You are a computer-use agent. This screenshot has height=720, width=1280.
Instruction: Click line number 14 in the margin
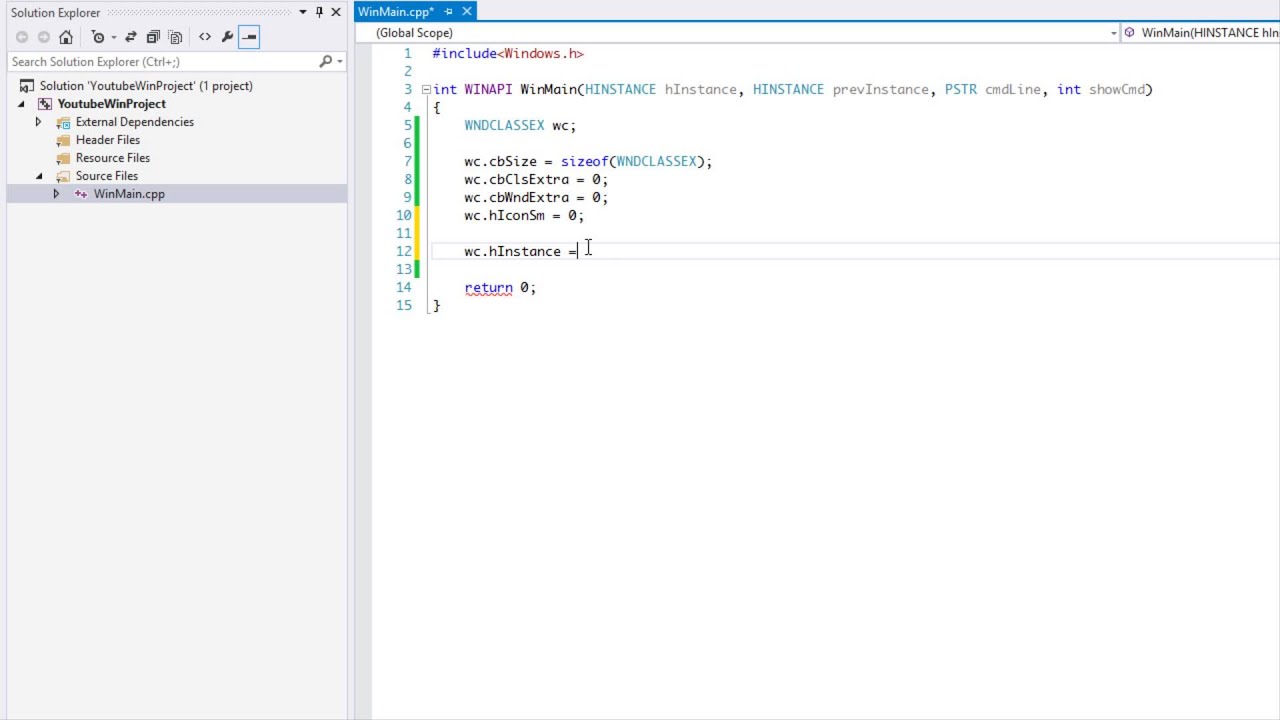pos(403,288)
